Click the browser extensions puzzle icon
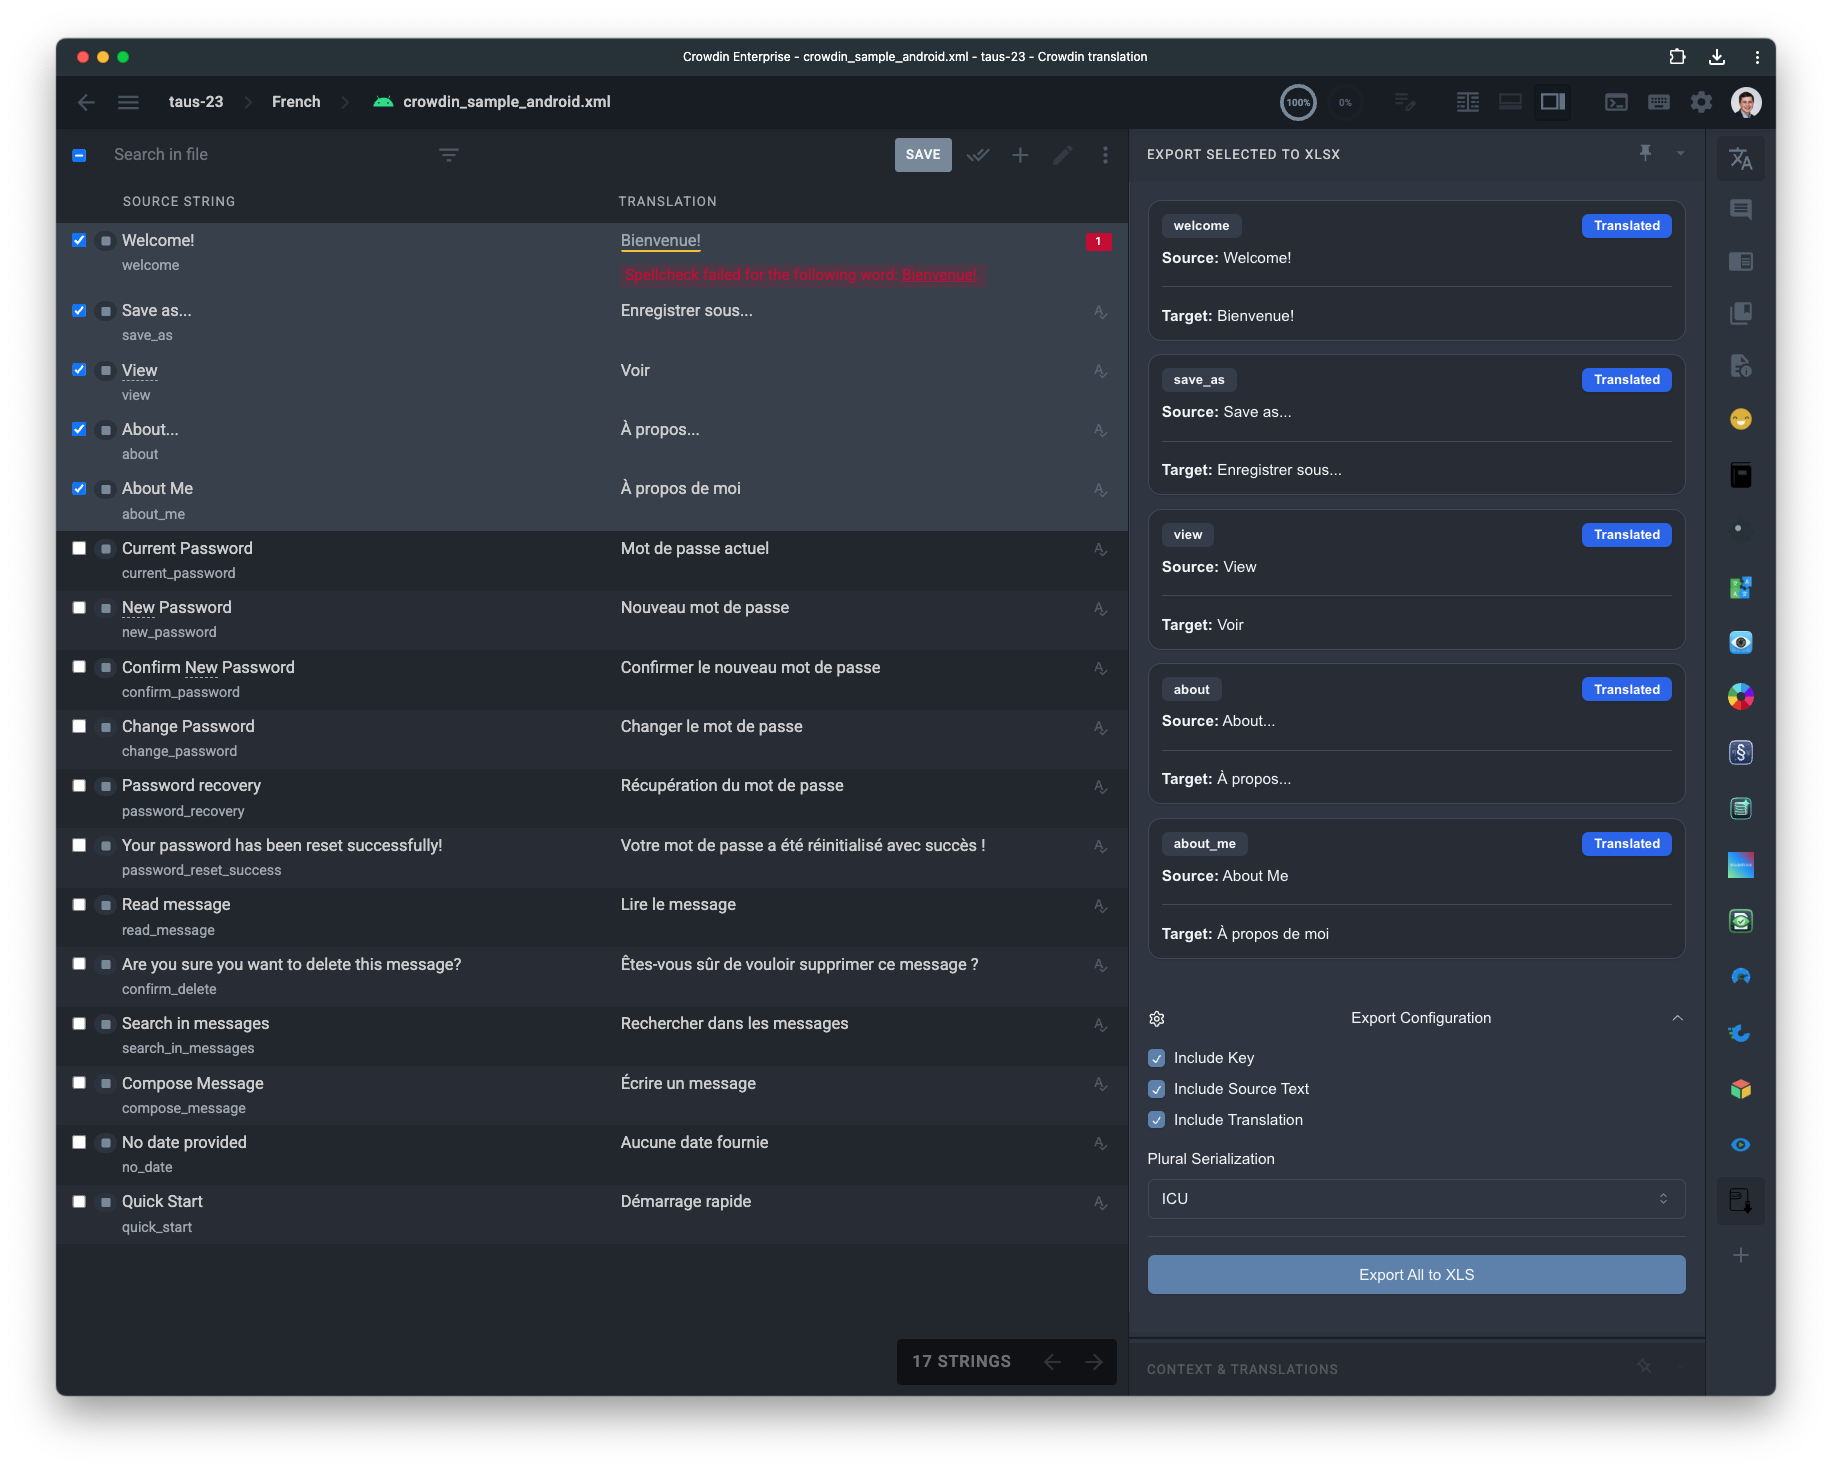The image size is (1832, 1470). click(x=1678, y=57)
